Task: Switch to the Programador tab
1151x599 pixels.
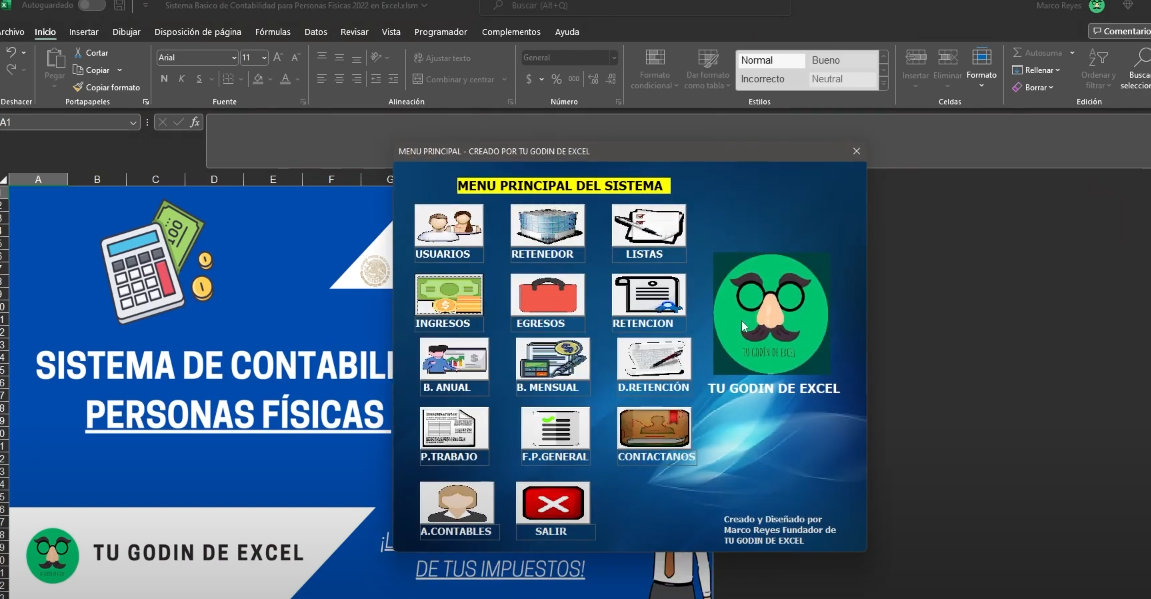Action: [440, 32]
